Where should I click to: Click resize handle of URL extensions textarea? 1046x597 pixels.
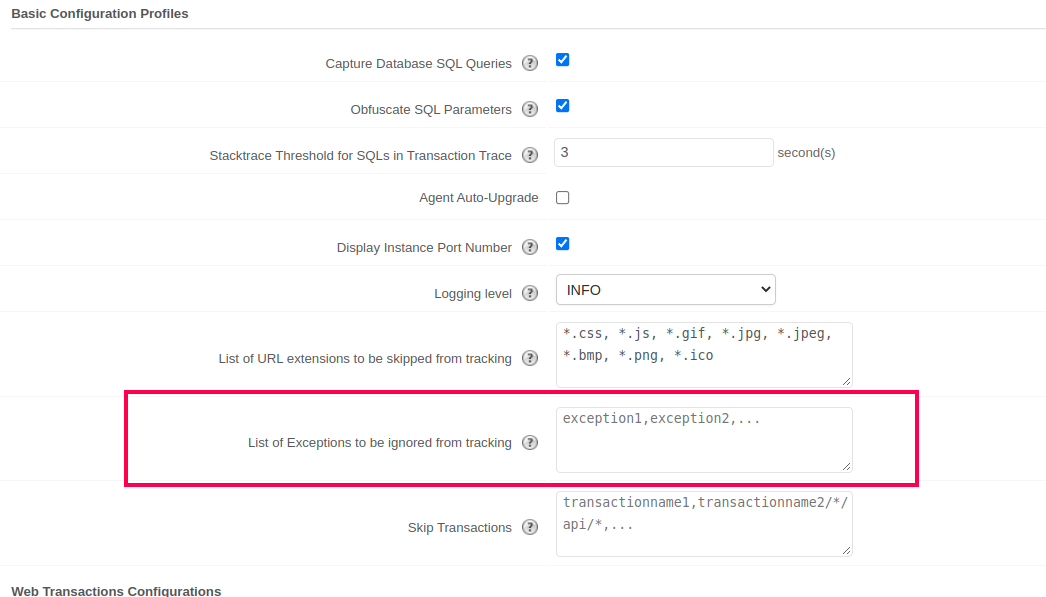point(847,381)
